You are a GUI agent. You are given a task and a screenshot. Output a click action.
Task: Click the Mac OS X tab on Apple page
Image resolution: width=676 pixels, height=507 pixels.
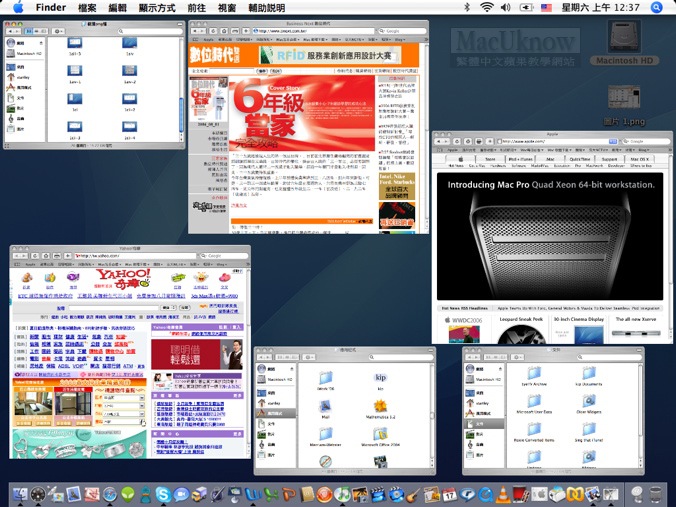pos(640,159)
